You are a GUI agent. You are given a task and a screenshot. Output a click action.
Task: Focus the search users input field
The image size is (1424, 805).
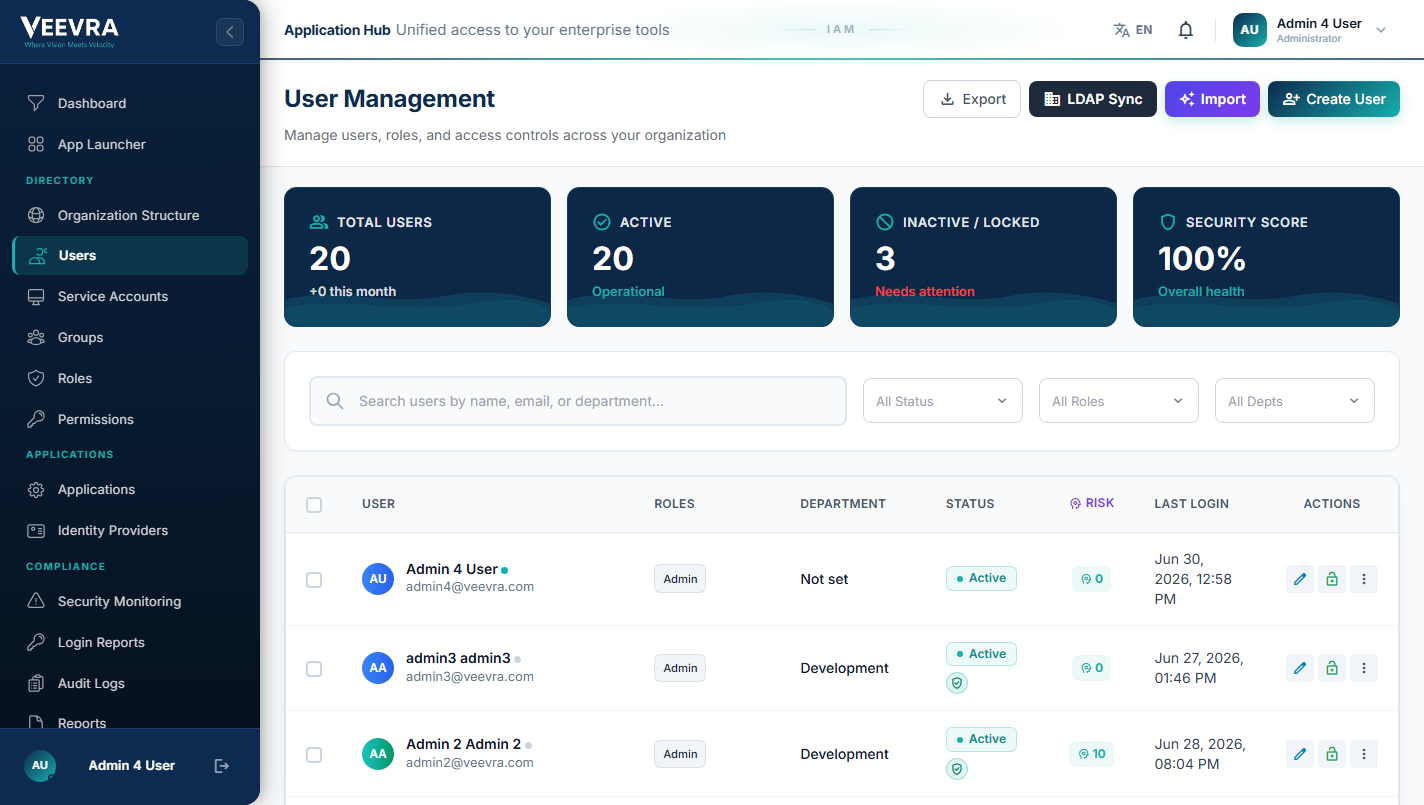coord(578,401)
